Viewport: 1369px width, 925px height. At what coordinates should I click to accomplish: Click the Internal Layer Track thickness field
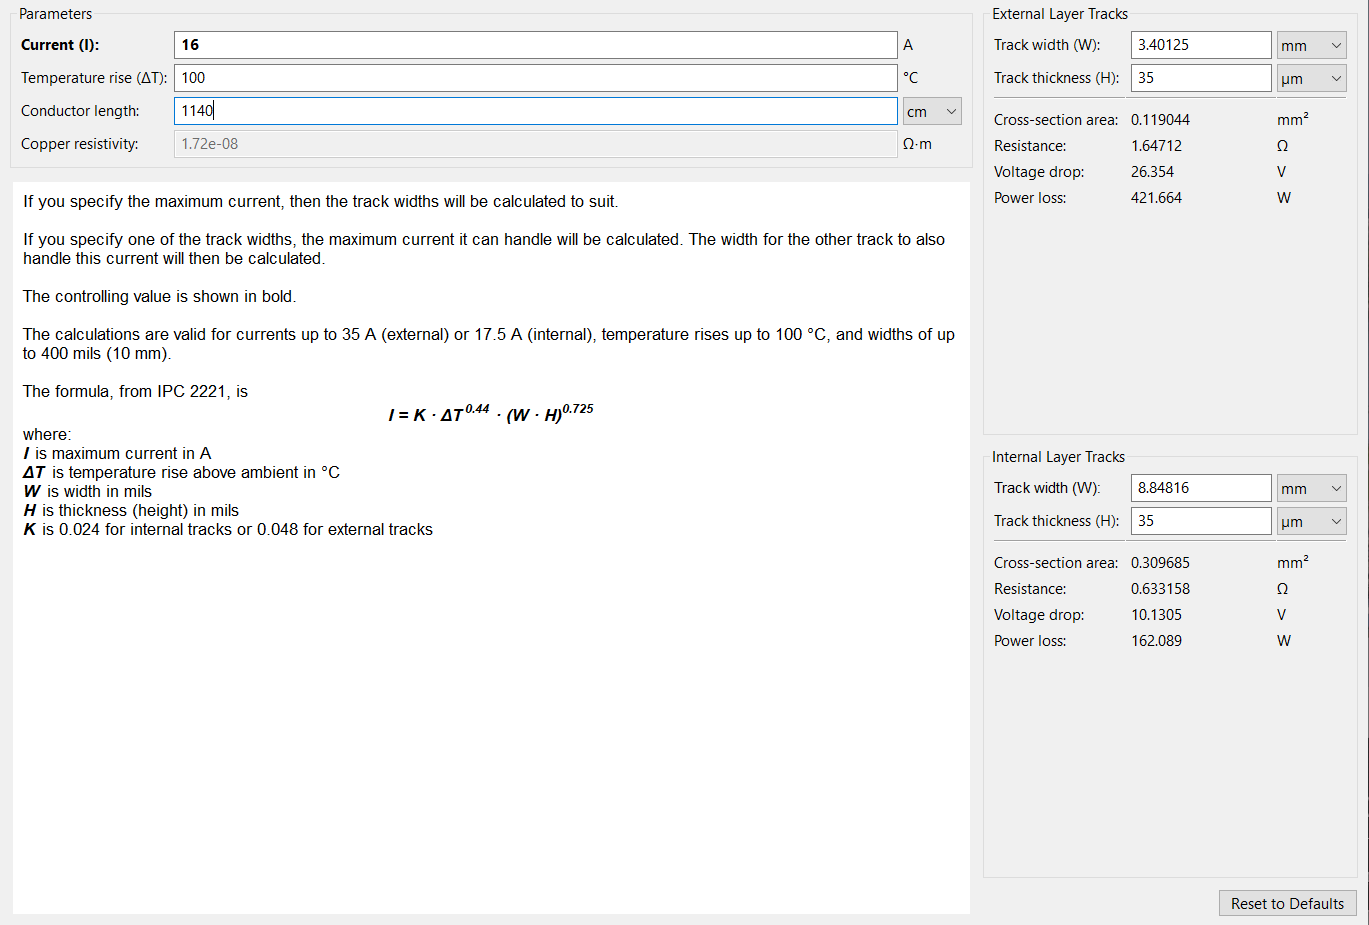click(x=1201, y=521)
